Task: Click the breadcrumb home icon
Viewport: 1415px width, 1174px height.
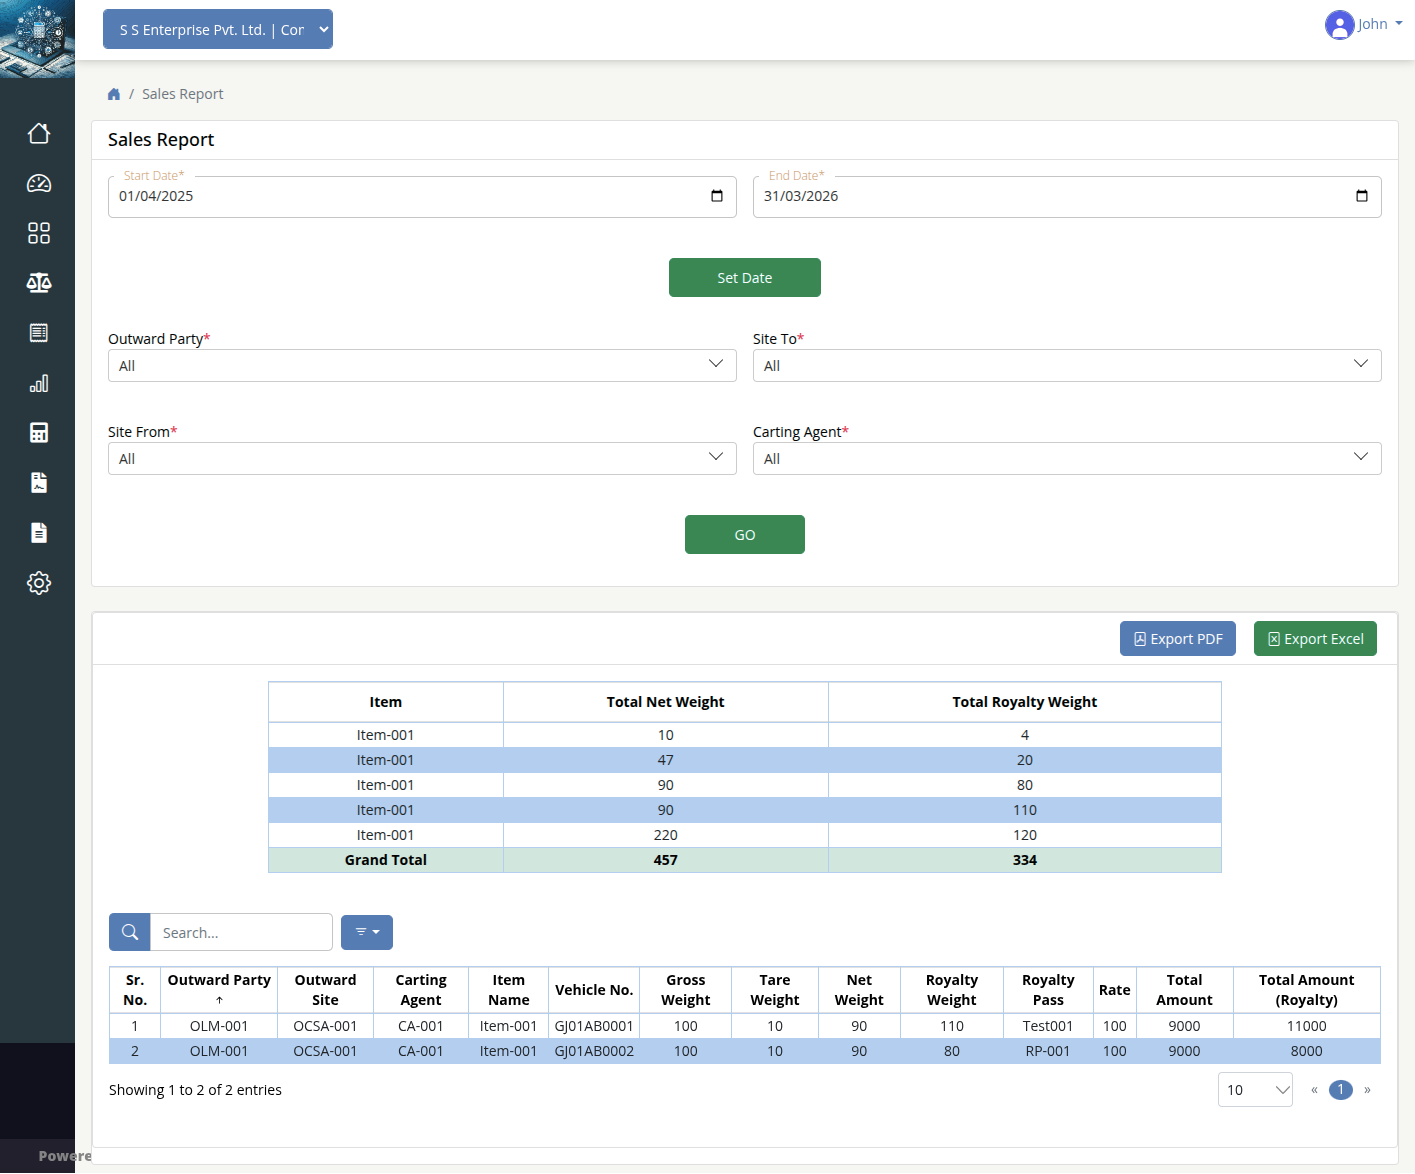Action: pyautogui.click(x=114, y=94)
